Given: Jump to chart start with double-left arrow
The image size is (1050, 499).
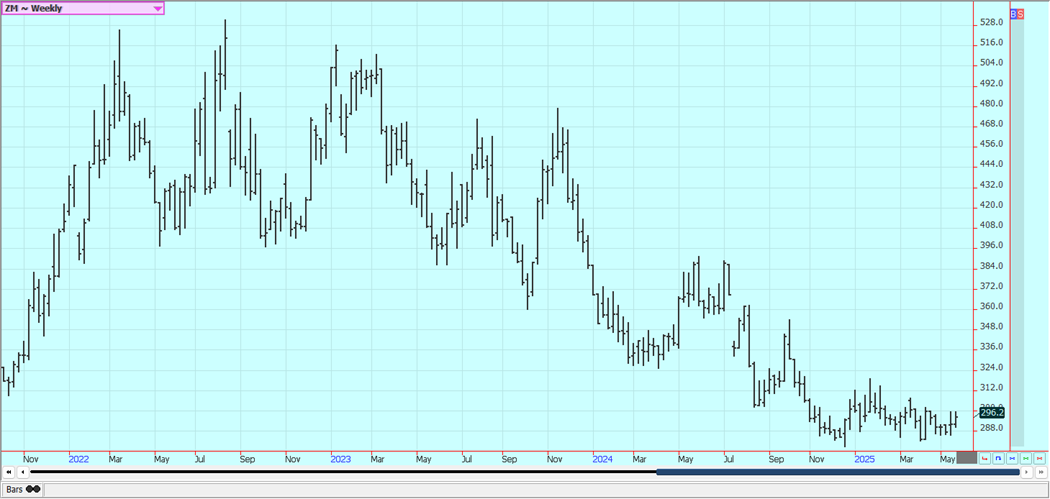Looking at the screenshot, I should (9, 472).
